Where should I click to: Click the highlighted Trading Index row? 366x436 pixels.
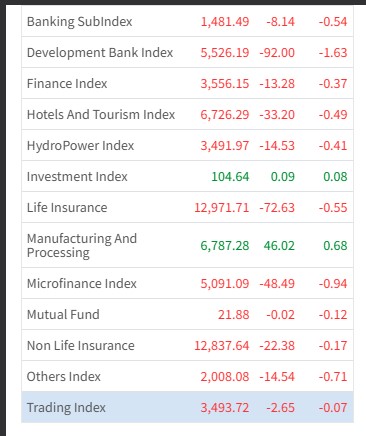coord(187,407)
